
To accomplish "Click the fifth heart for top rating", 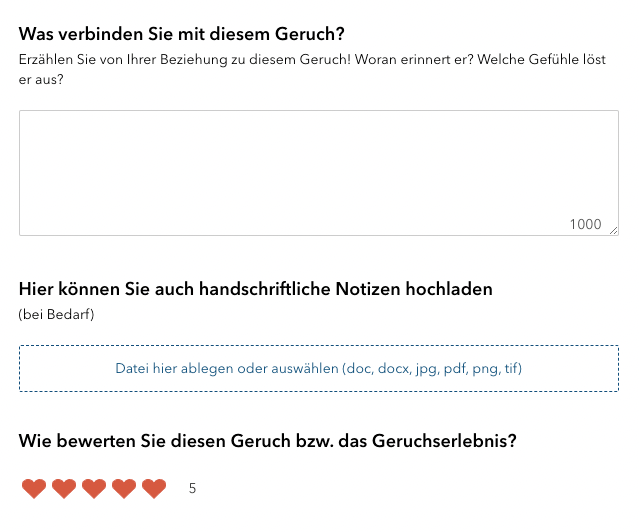I will [154, 489].
